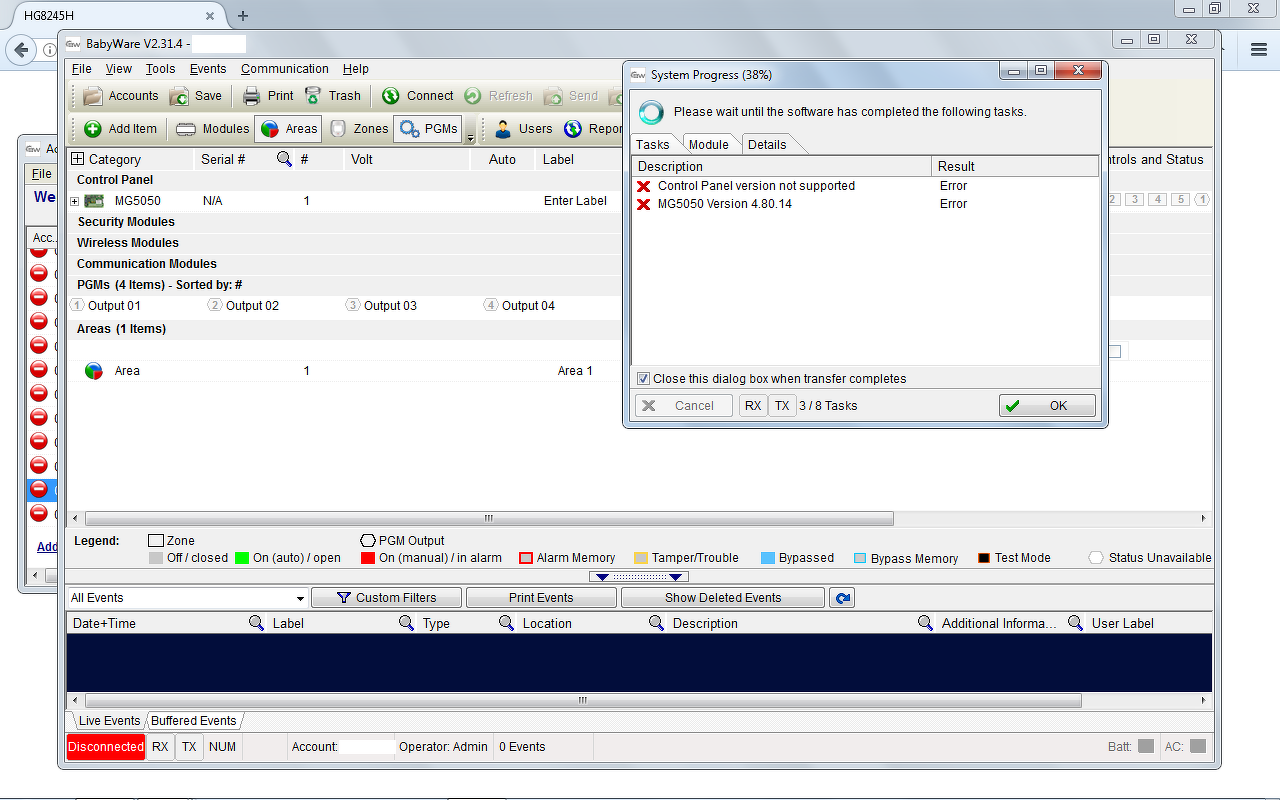This screenshot has width=1280, height=800.
Task: Click search icon next to Description events column
Action: pos(926,623)
